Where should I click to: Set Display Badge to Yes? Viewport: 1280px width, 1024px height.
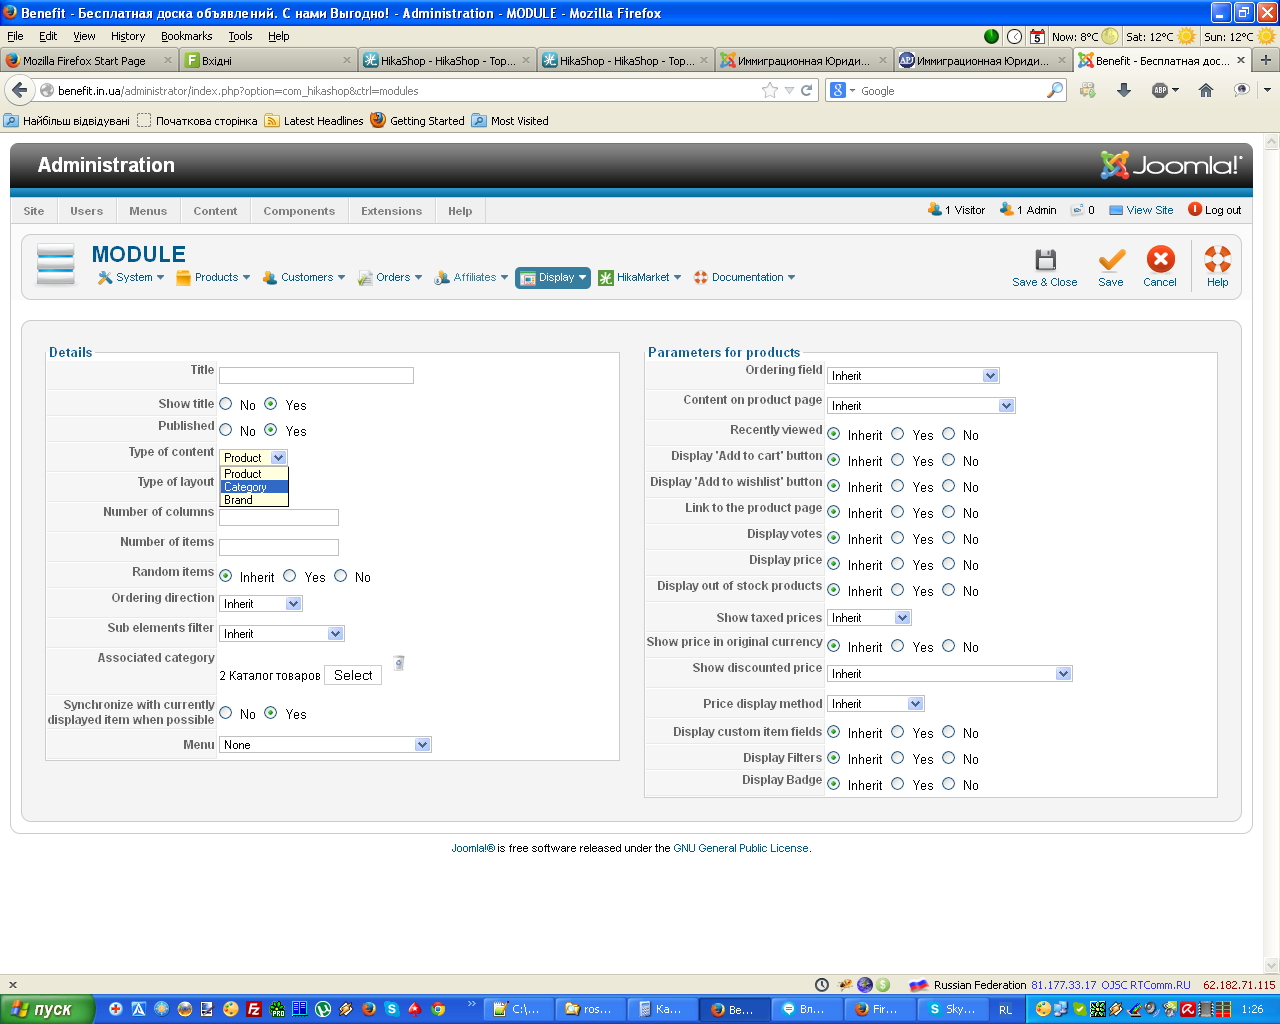pos(898,784)
